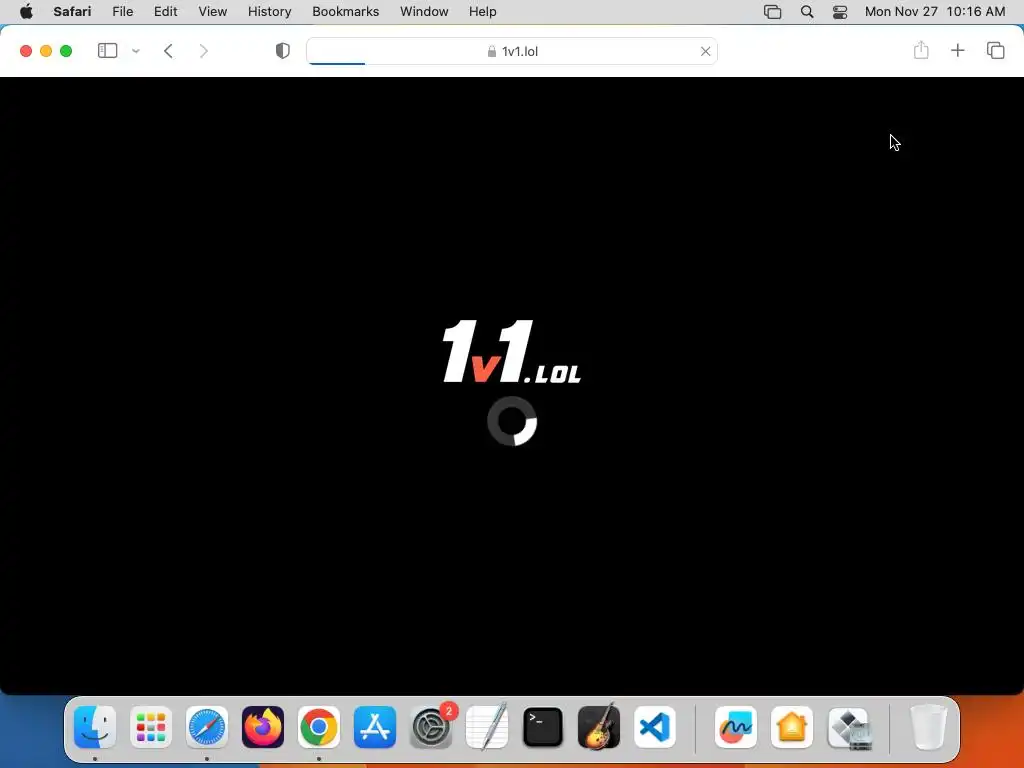
Task: Open the Apple menu
Action: click(x=26, y=12)
